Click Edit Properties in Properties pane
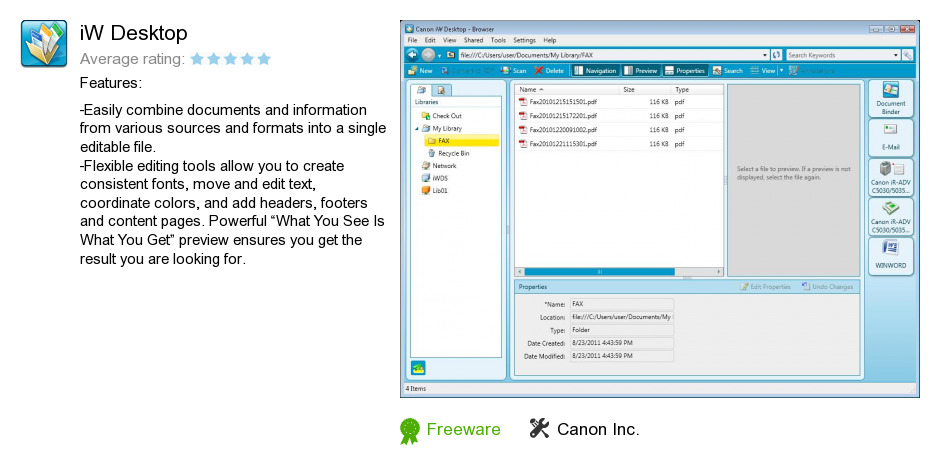 (766, 287)
